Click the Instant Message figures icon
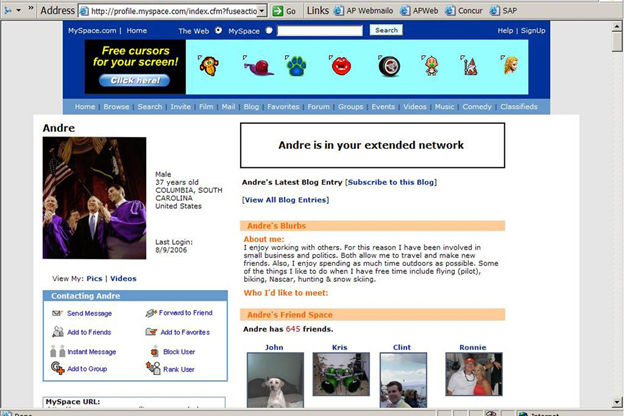 (58, 351)
